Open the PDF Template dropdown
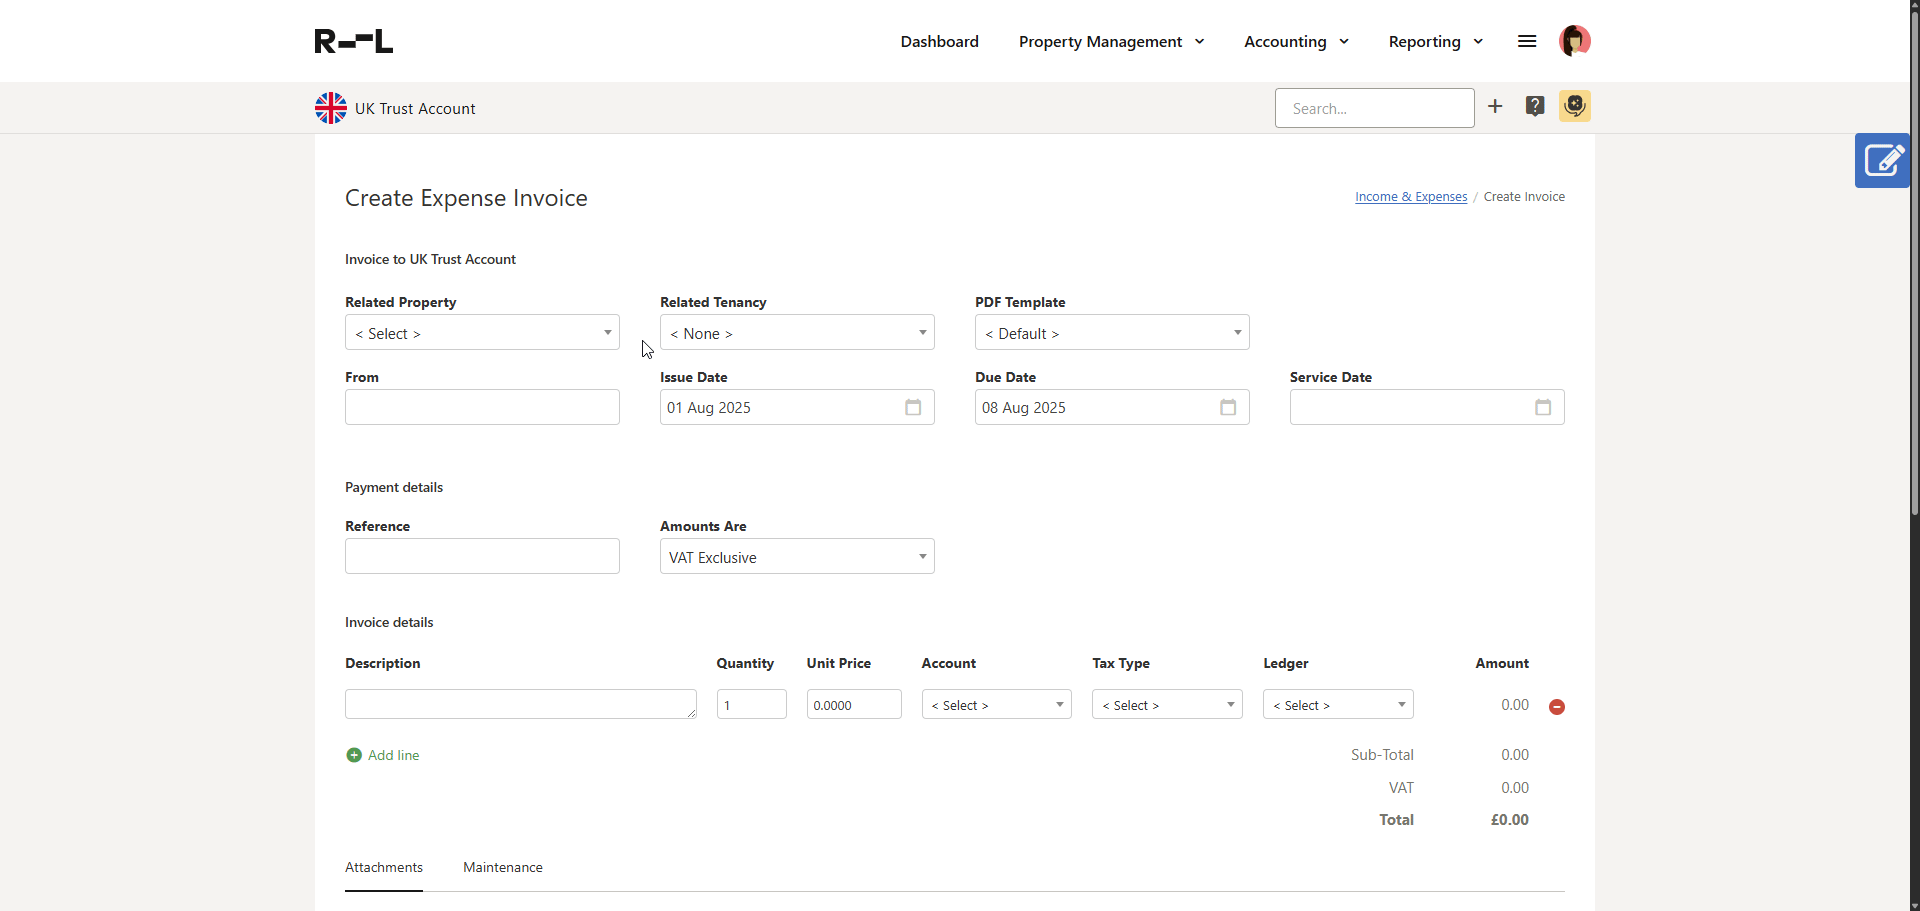This screenshot has height=911, width=1920. tap(1112, 333)
